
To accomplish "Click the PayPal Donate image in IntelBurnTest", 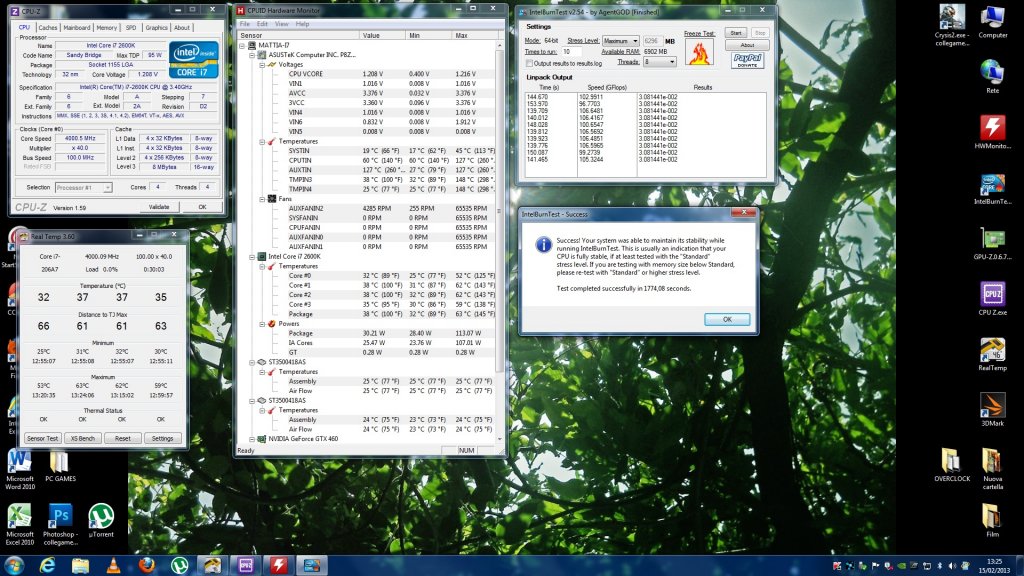I will (x=747, y=61).
